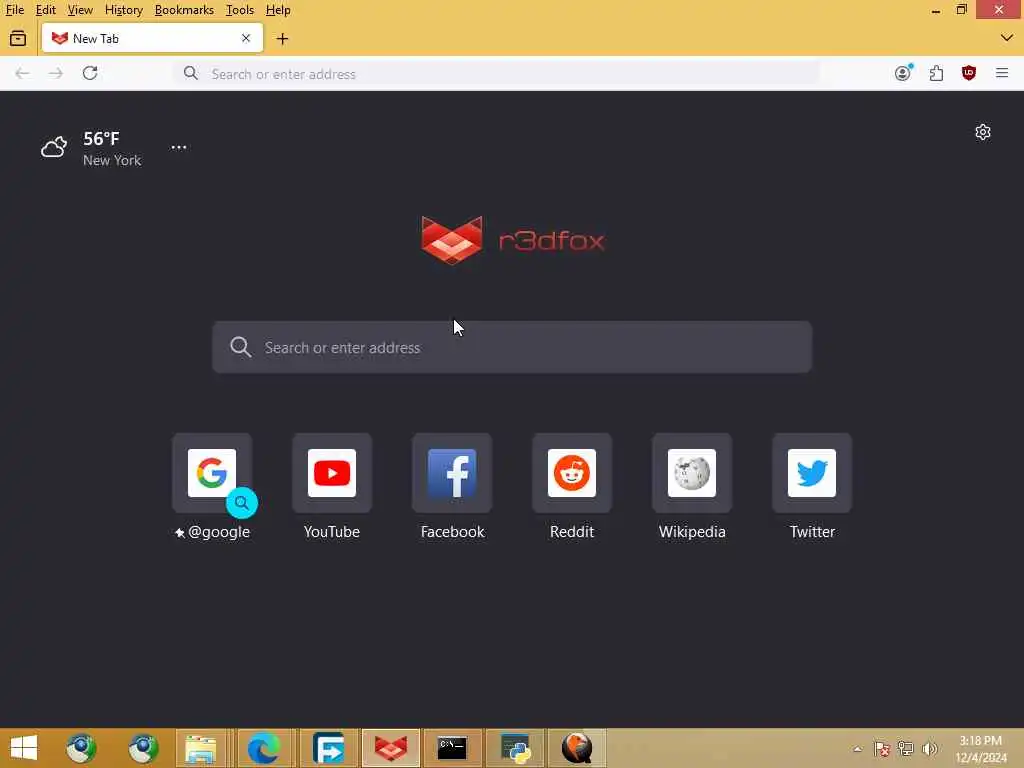This screenshot has height=768, width=1024.
Task: Select the New Tab tab
Action: [152, 39]
